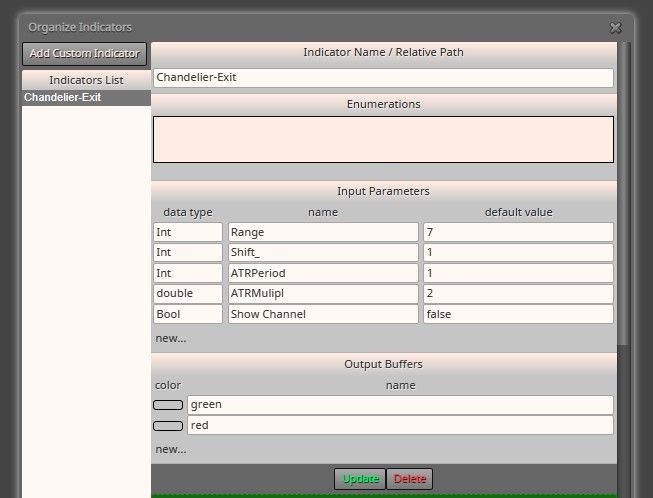This screenshot has width=653, height=498.
Task: Edit the Indicator Name field containing Chandelier-Exit
Action: click(x=383, y=77)
